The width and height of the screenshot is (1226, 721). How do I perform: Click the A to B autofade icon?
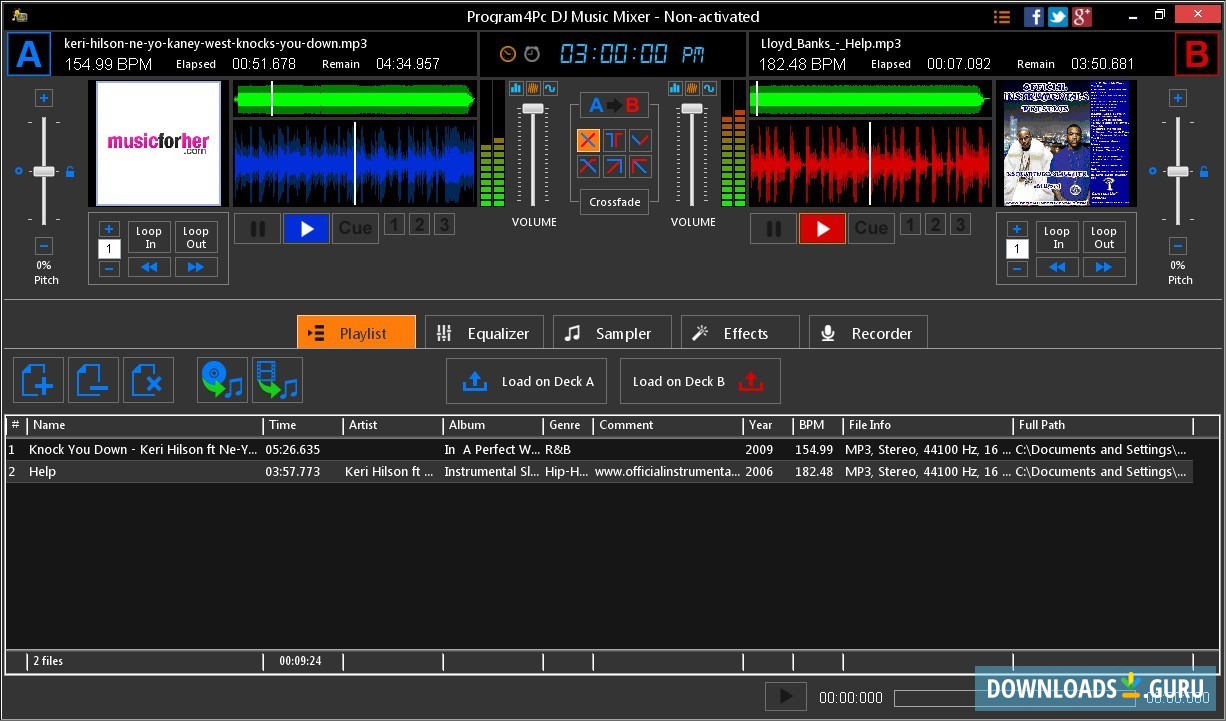[x=615, y=105]
